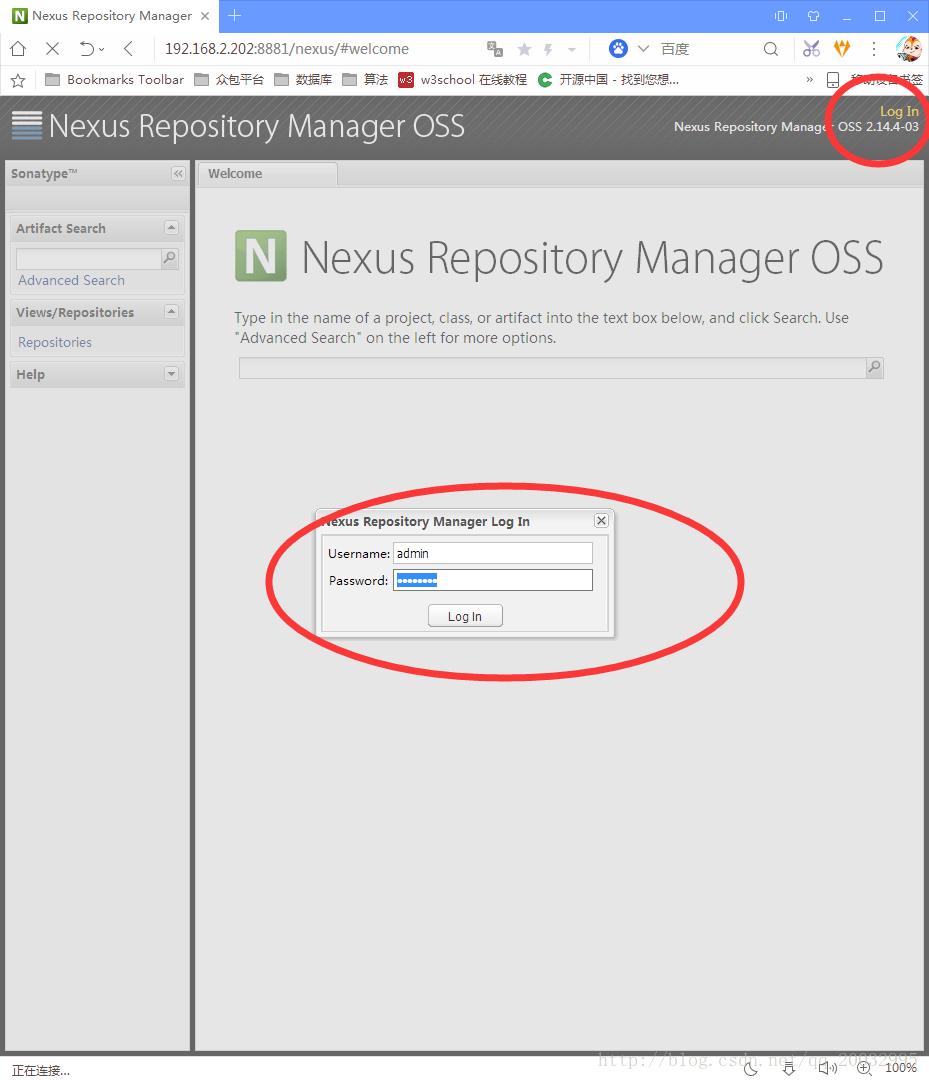Click the mobile bookmarks phone icon

tap(833, 80)
